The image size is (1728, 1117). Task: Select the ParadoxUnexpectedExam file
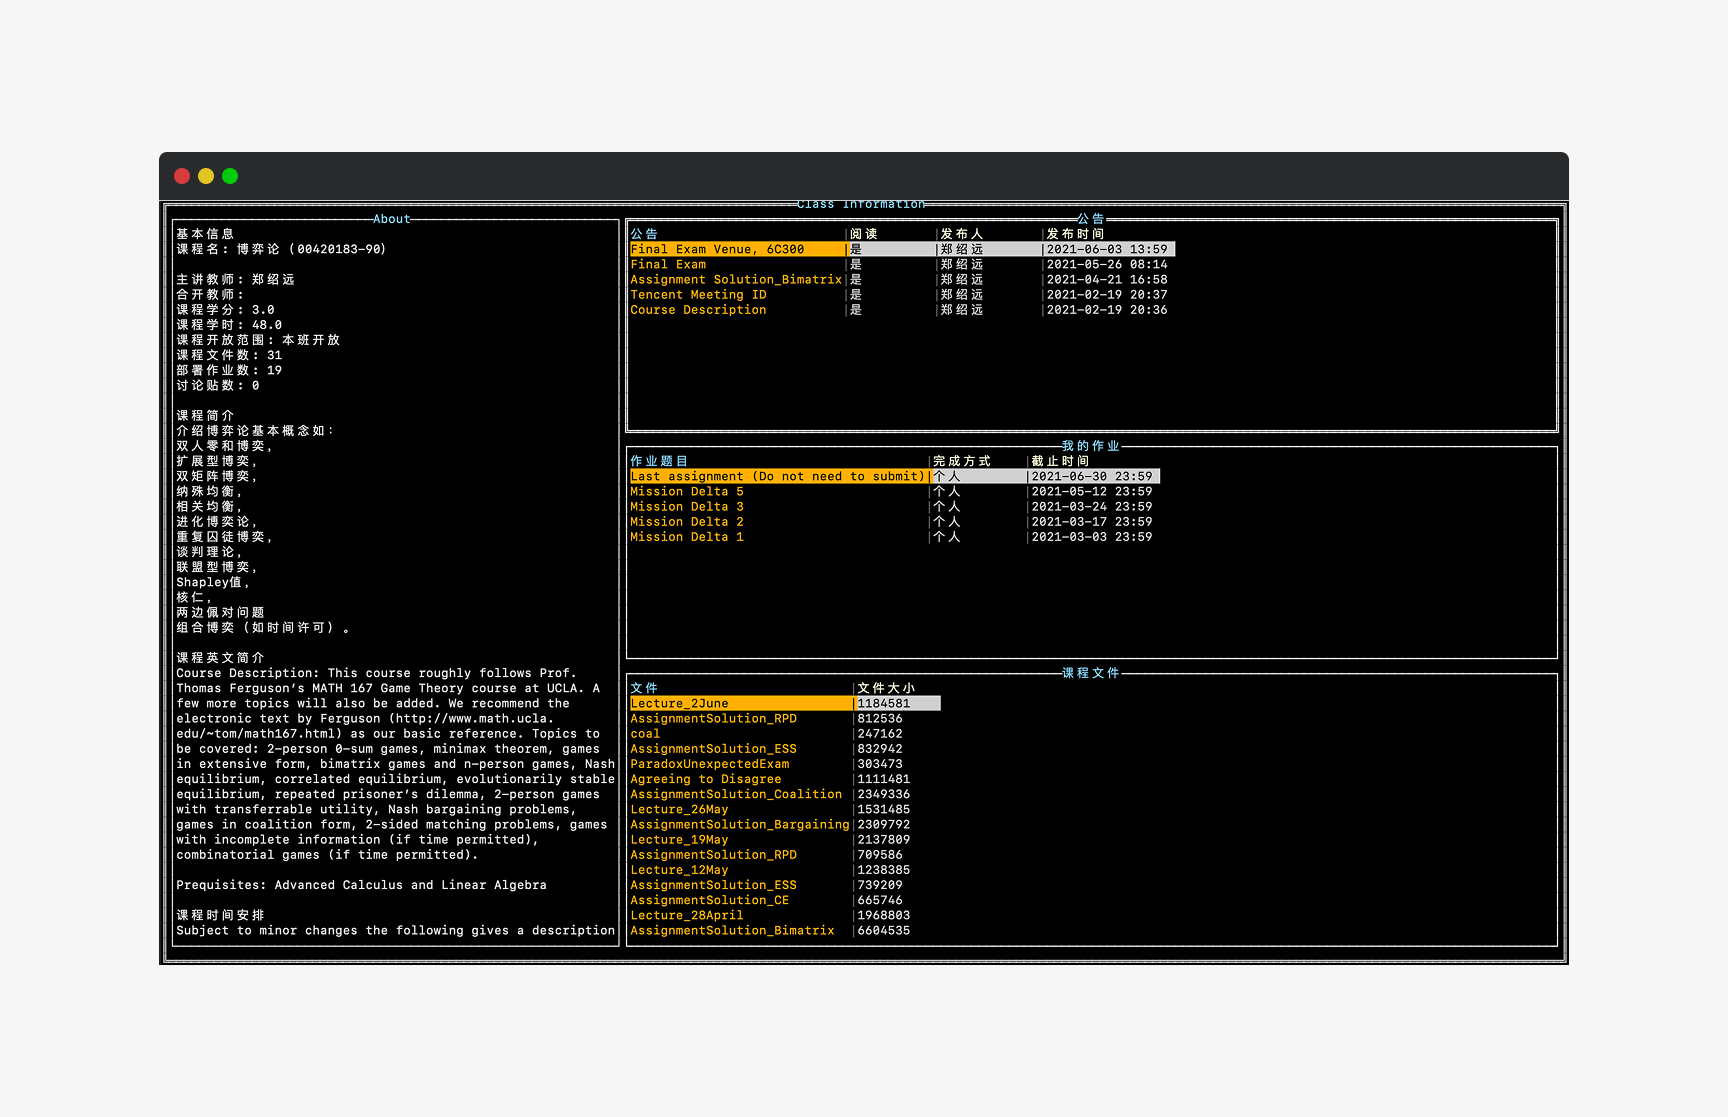[x=709, y=764]
